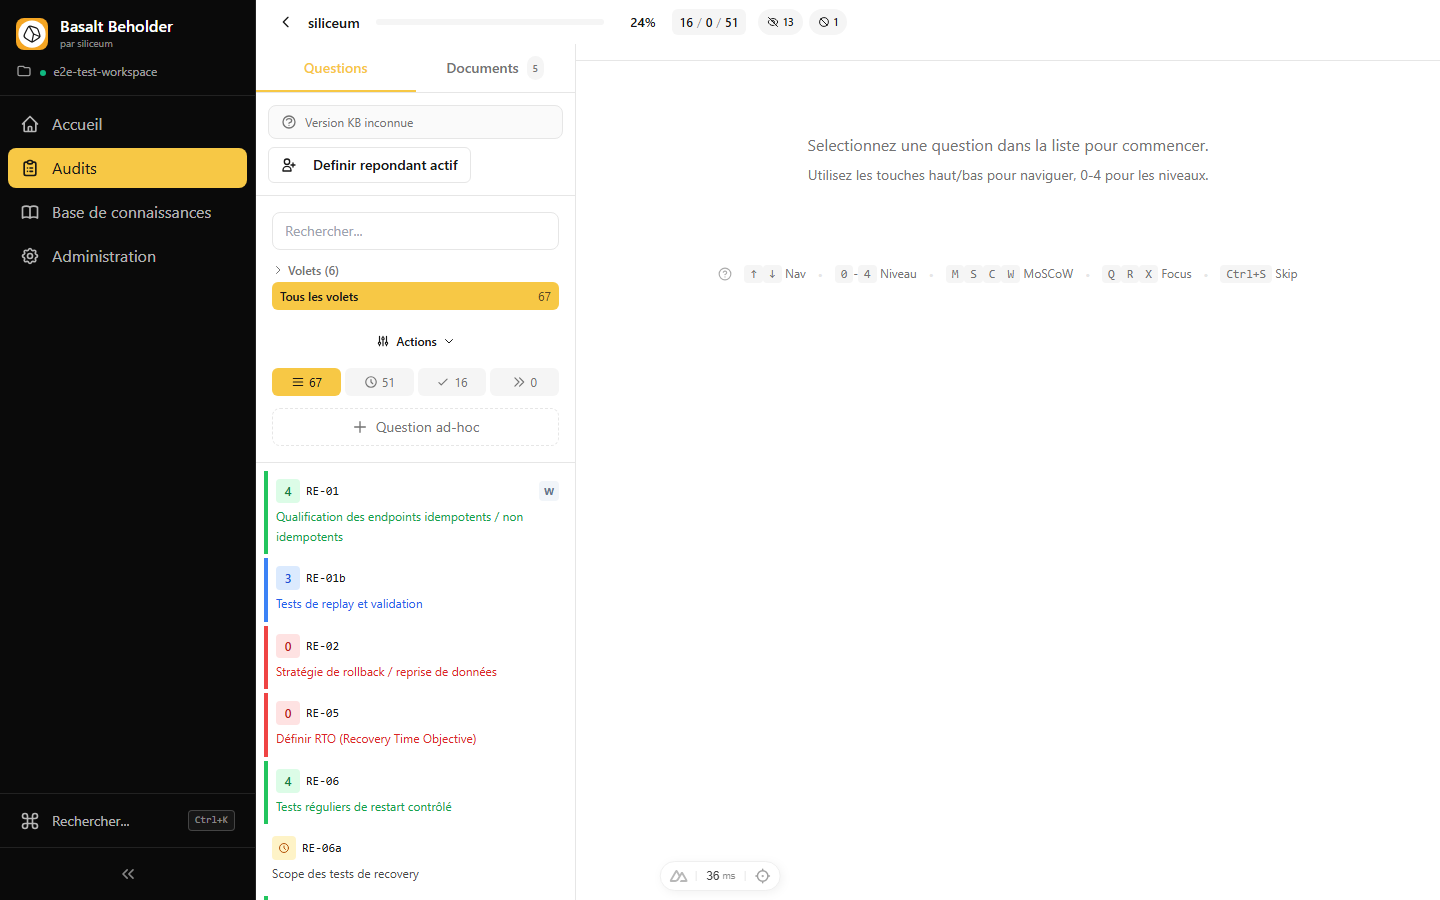Click the up arrow Nav key hint

pyautogui.click(x=753, y=274)
